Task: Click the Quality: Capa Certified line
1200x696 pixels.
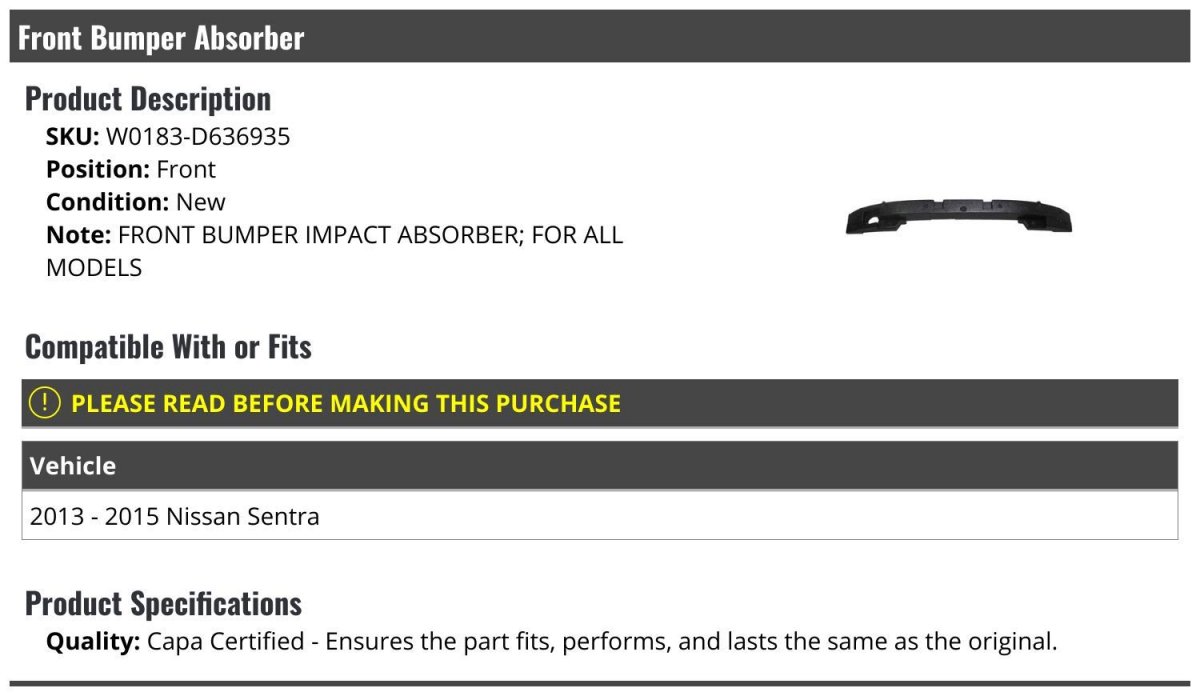Action: tap(551, 641)
